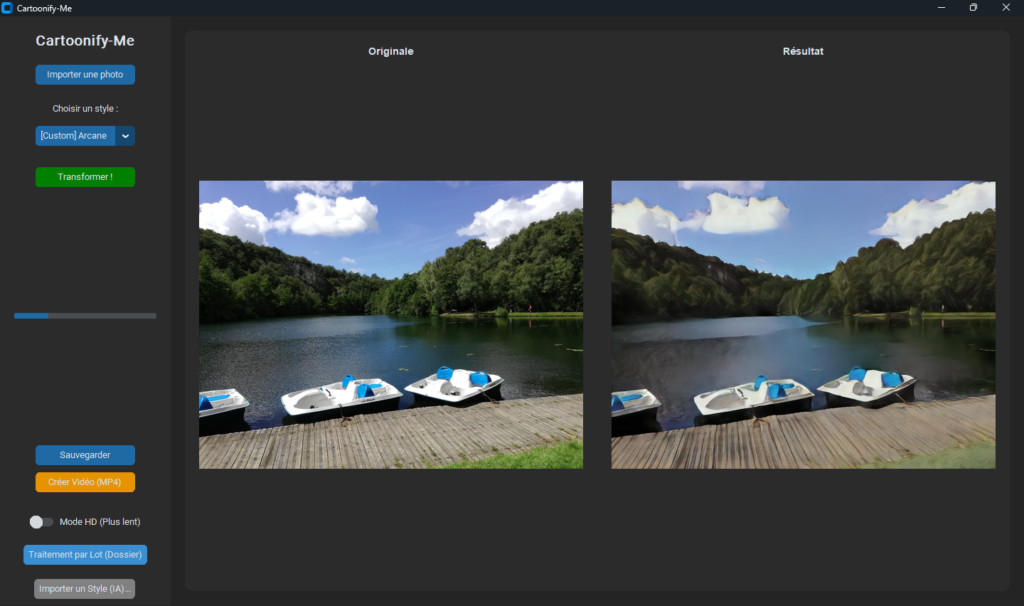Image resolution: width=1024 pixels, height=606 pixels.
Task: Click the "Résultat" column heading
Action: click(x=803, y=51)
